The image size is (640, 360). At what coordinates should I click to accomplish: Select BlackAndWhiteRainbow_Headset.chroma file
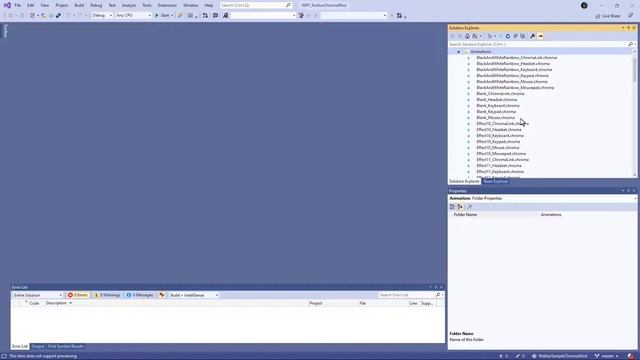pyautogui.click(x=513, y=64)
